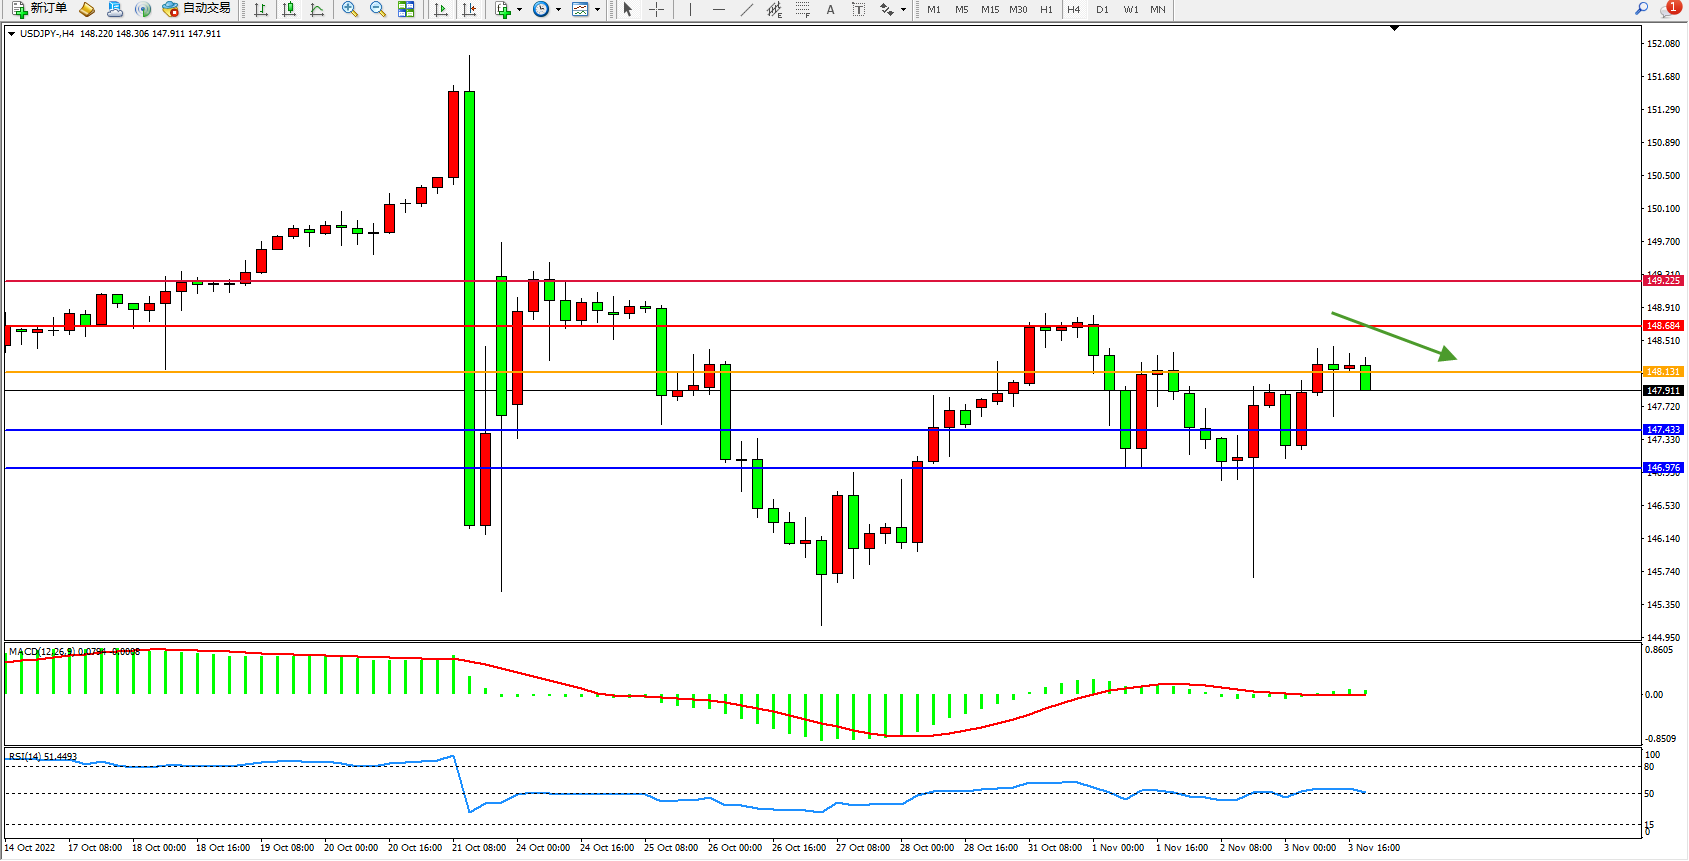The height and width of the screenshot is (861, 1689).
Task: Switch to the D1 timeframe
Action: (x=1102, y=9)
